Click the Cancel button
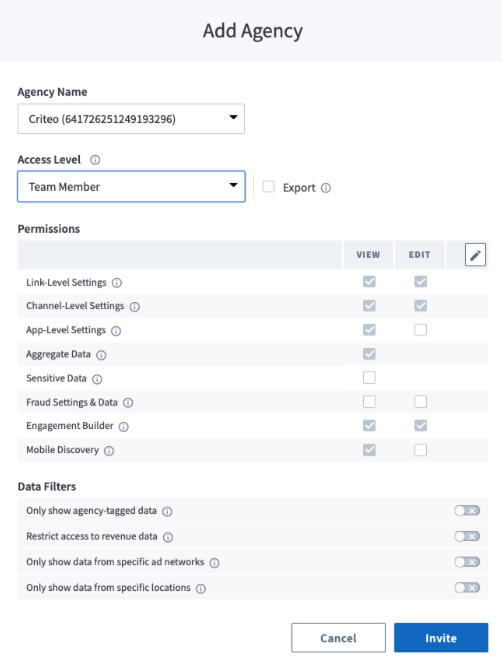Viewport: 502px width, 667px height. coord(338,638)
